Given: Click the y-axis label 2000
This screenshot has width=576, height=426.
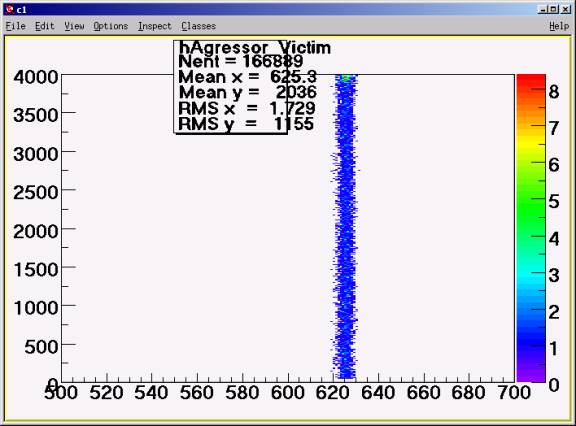Looking at the screenshot, I should click(36, 232).
